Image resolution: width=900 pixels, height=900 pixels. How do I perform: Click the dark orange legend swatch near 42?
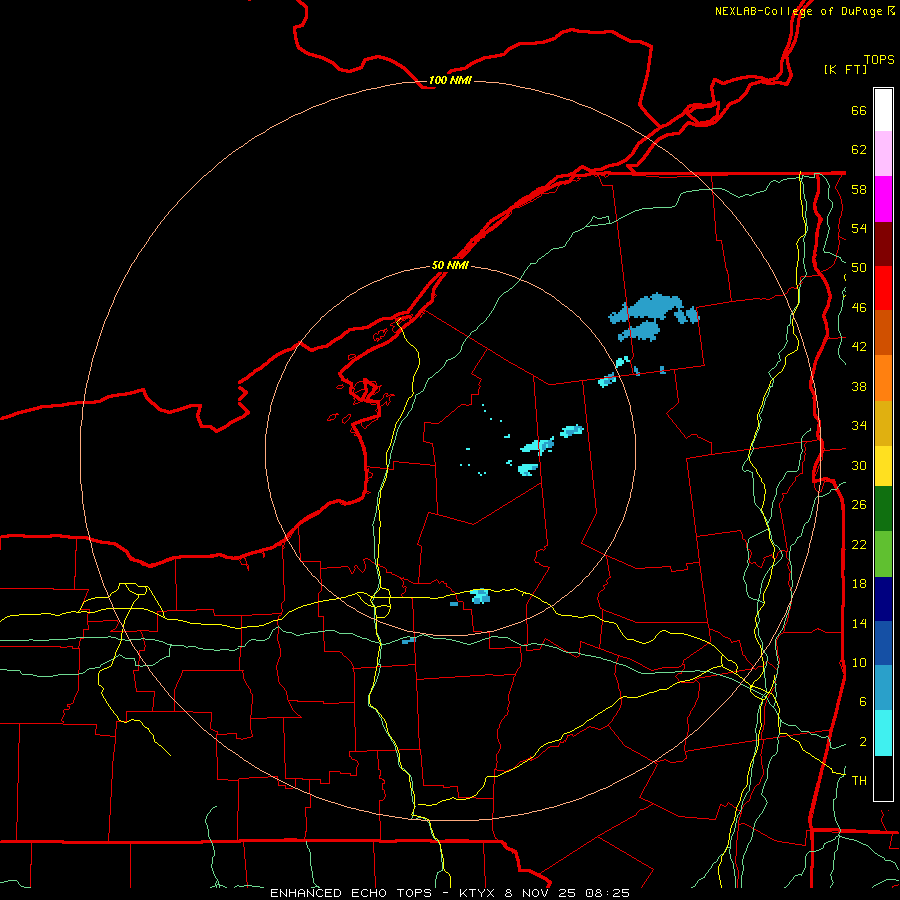click(883, 333)
